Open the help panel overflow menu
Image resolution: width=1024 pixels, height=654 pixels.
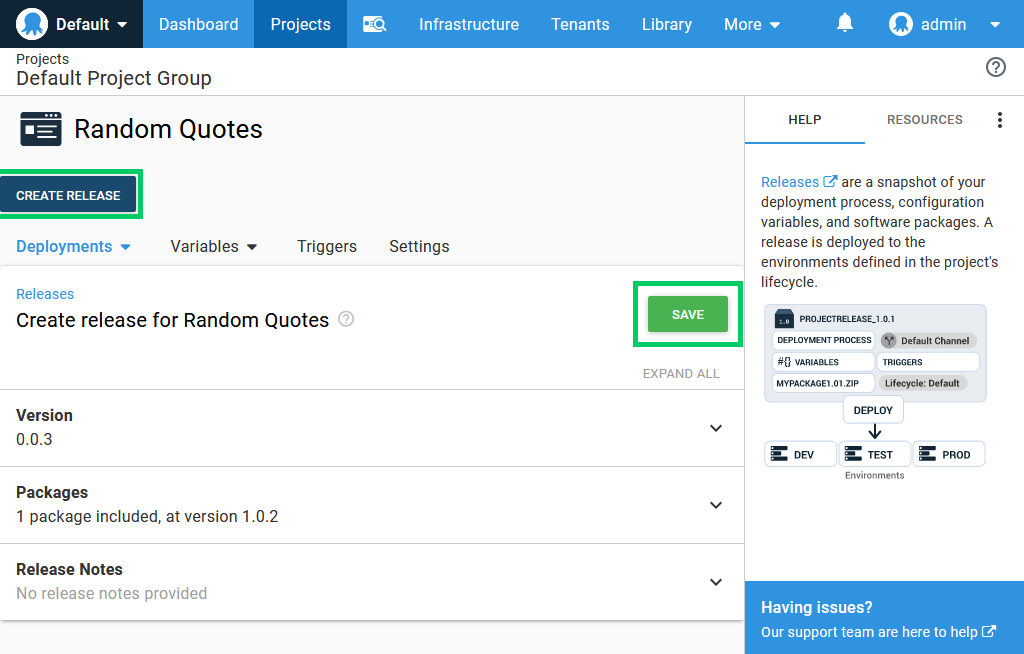pyautogui.click(x=999, y=120)
